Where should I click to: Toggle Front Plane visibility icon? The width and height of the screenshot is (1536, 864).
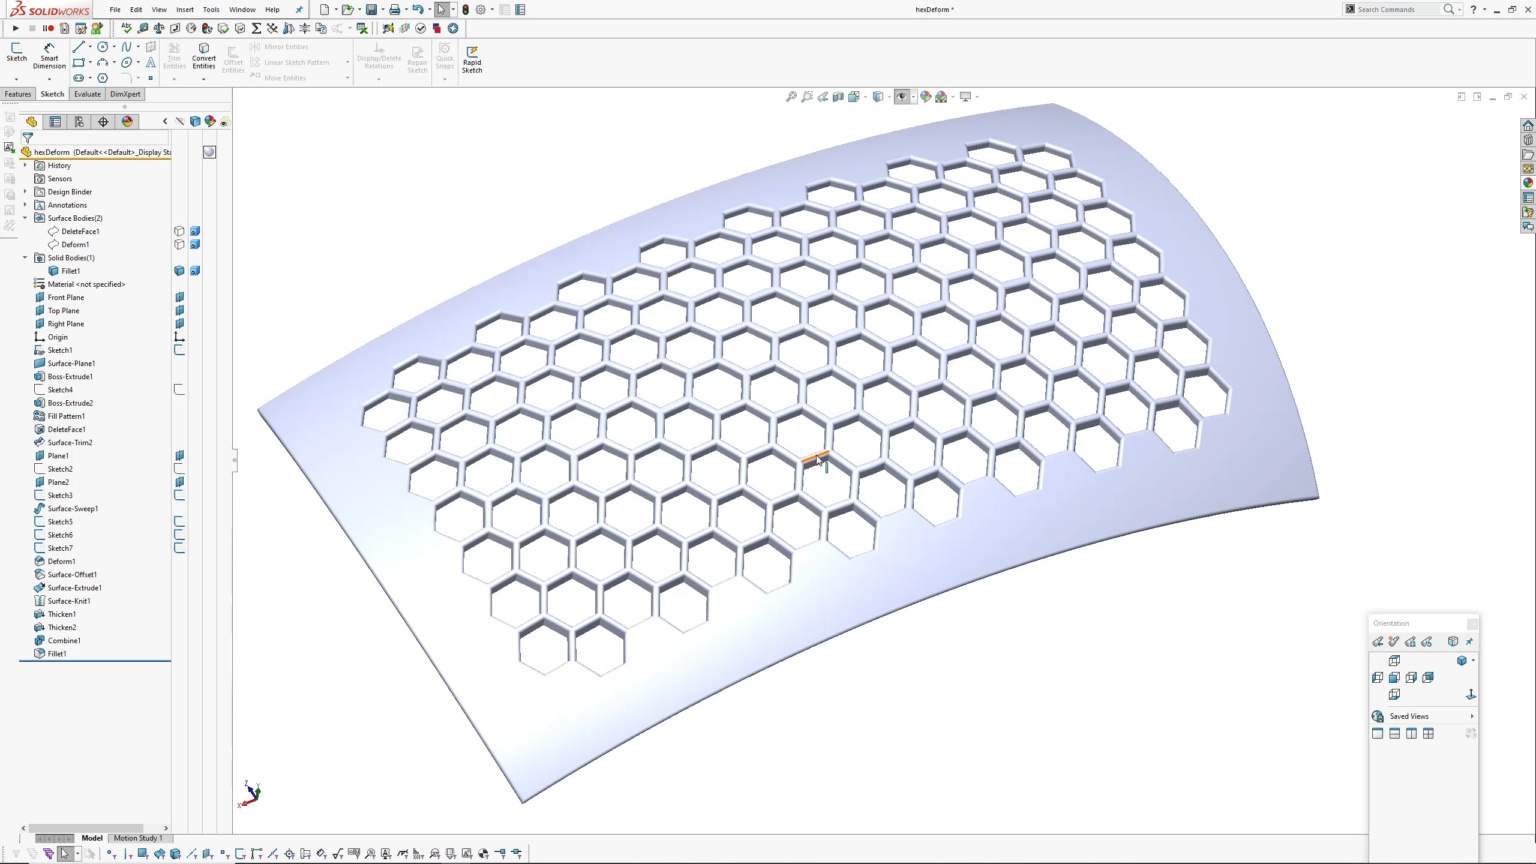click(179, 297)
